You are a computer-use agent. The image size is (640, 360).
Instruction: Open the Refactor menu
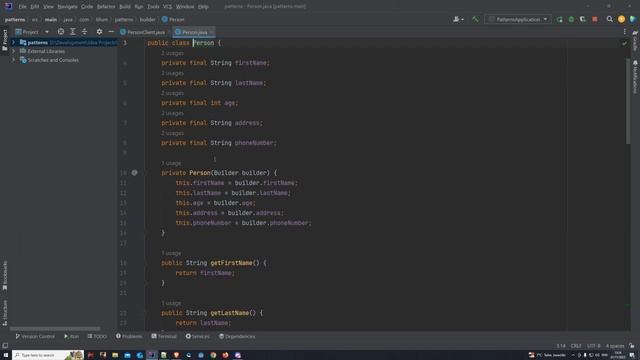[x=106, y=7]
